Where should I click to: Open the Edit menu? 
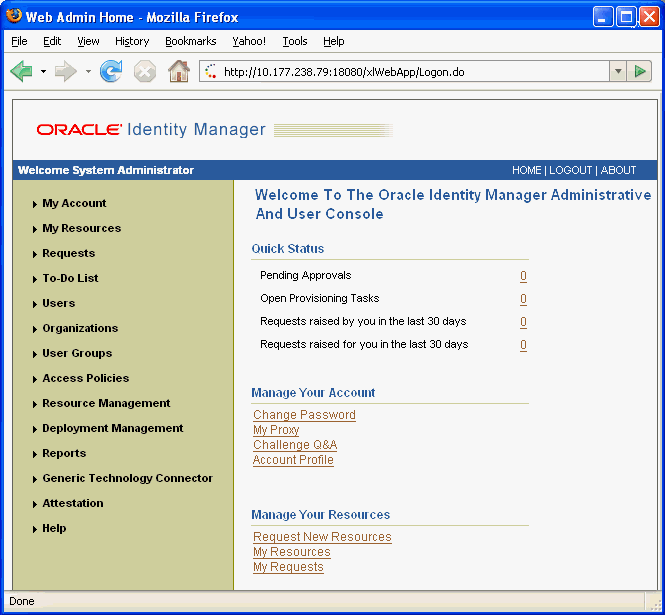pos(52,41)
